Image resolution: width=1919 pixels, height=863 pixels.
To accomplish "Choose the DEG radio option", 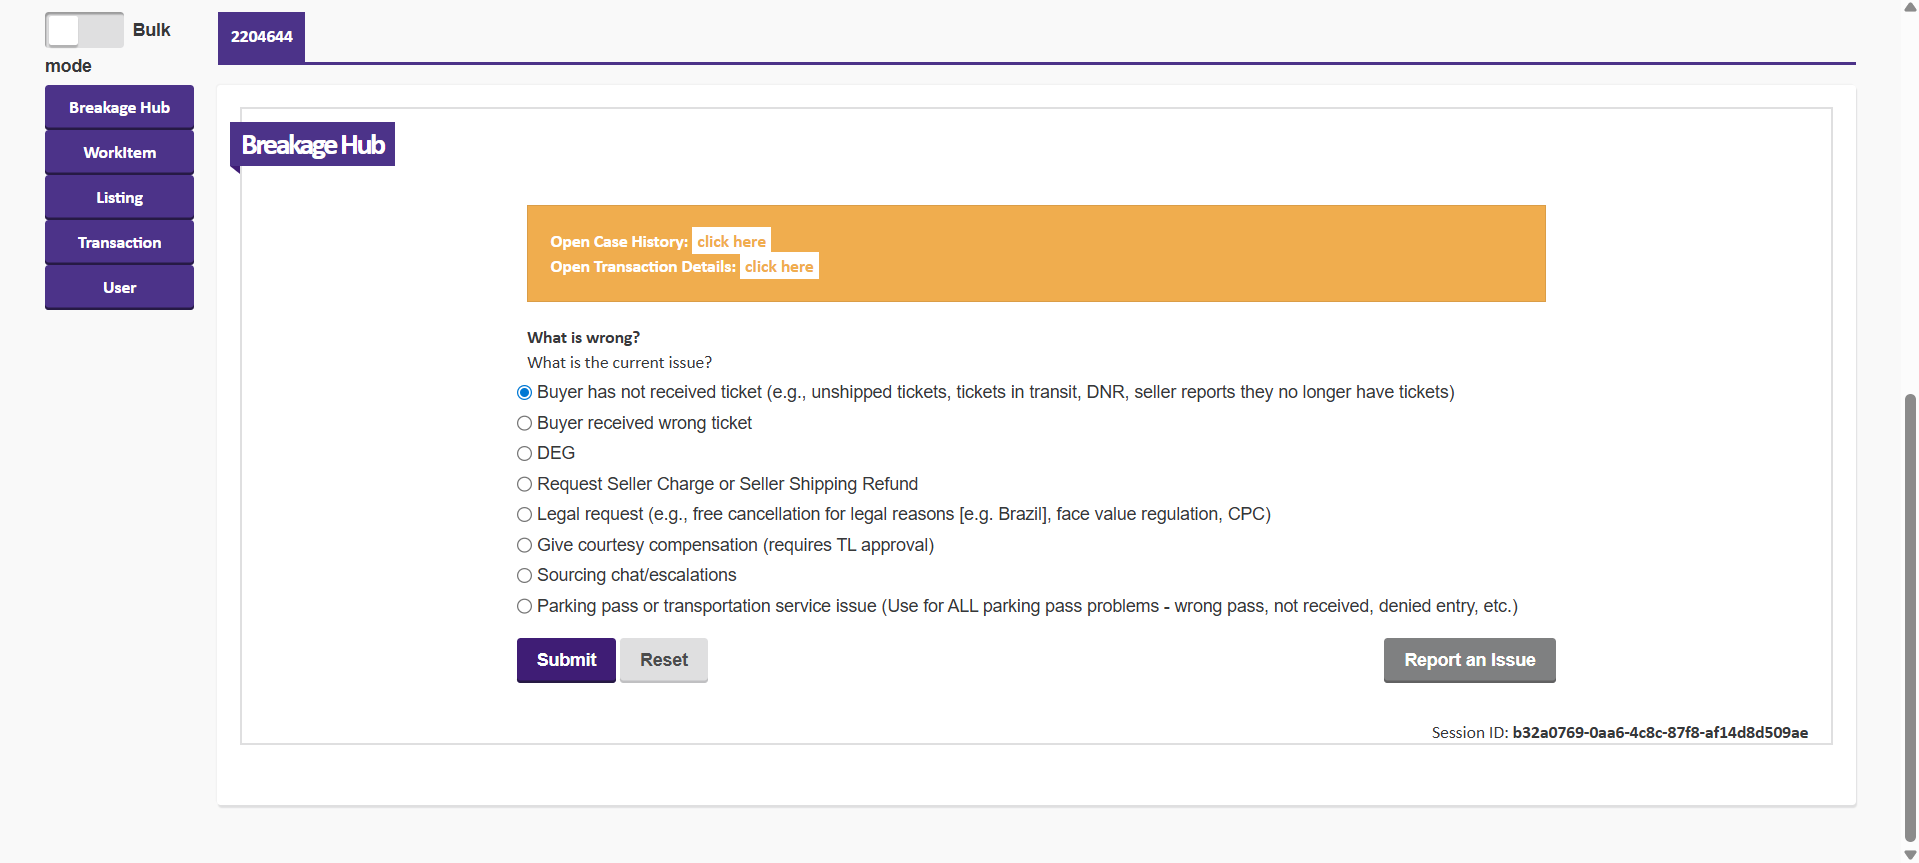I will (x=524, y=454).
